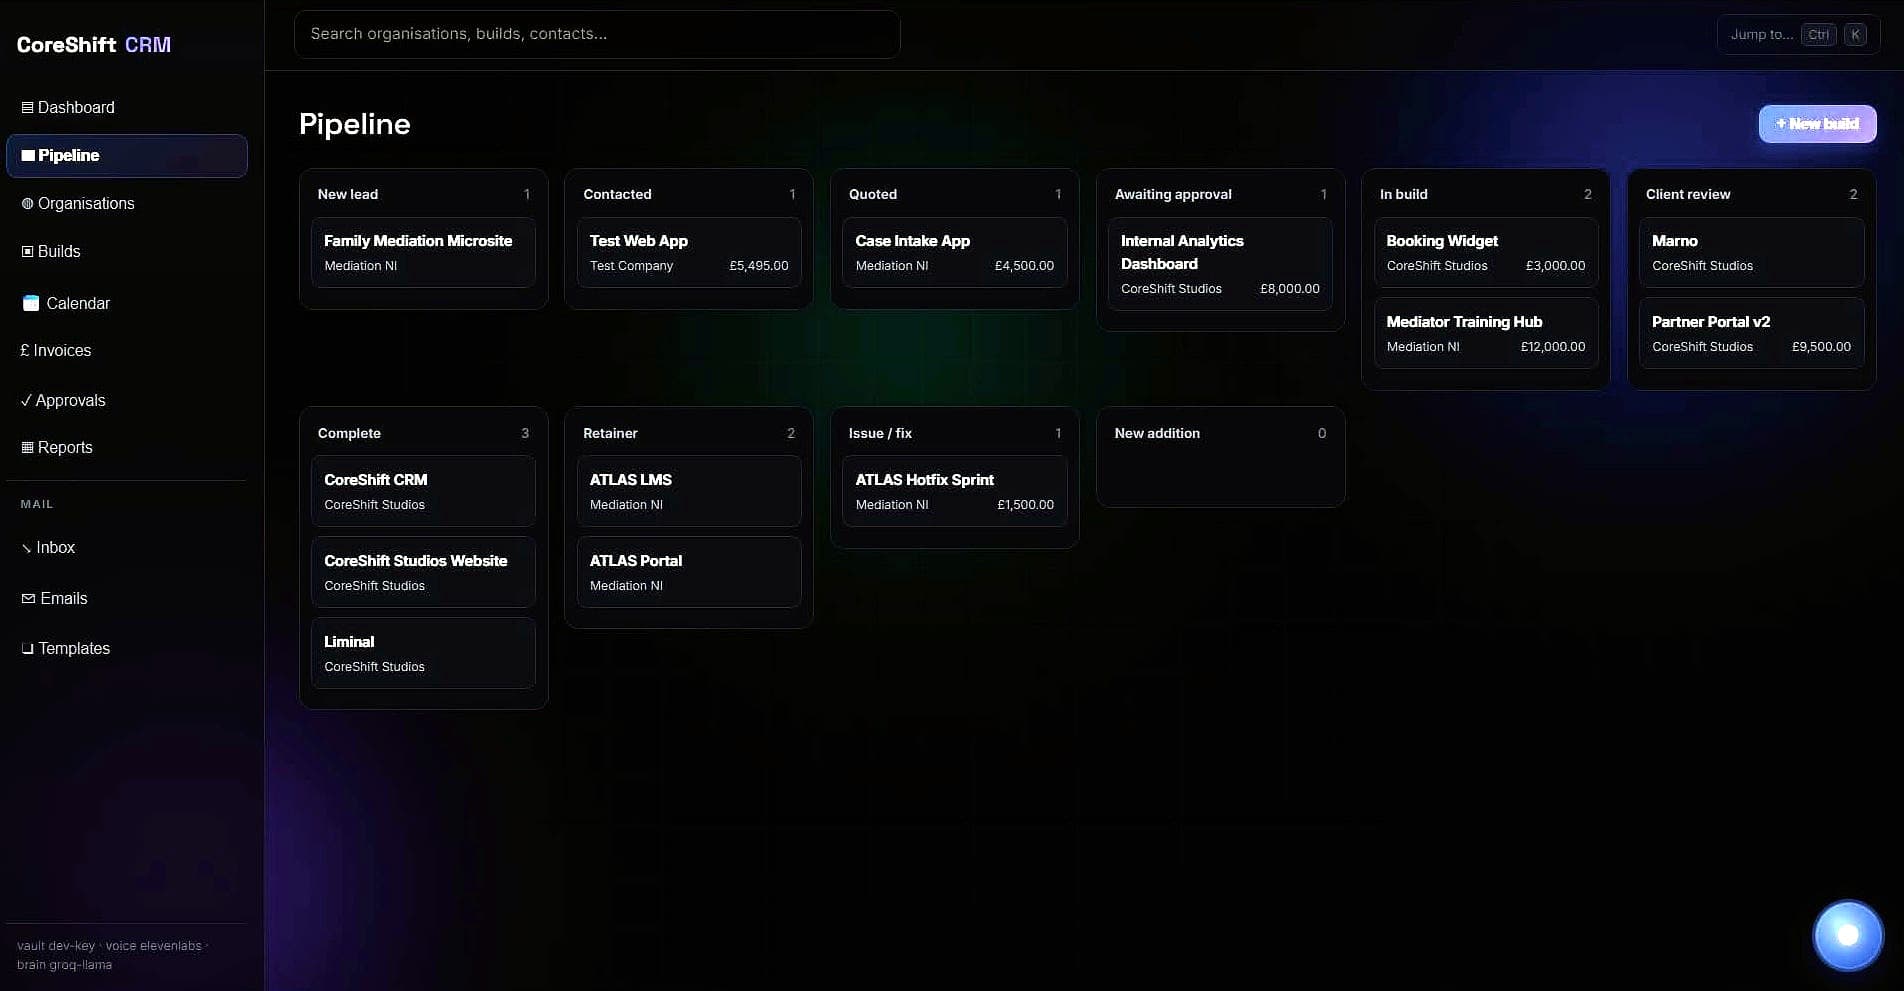Click the Organisations globe icon

click(27, 204)
